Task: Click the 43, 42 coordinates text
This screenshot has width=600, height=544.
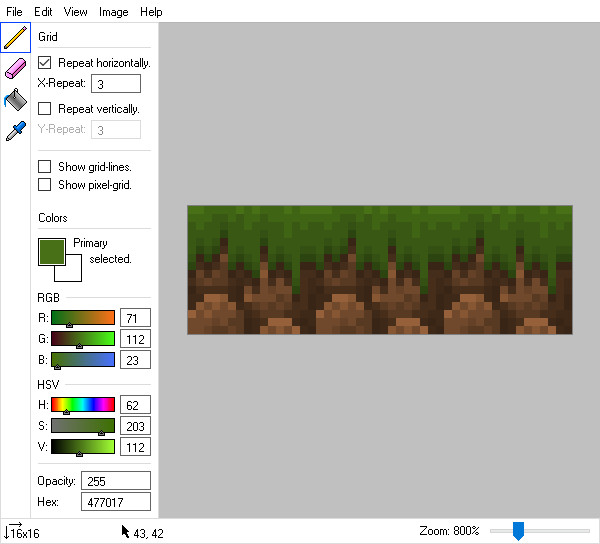Action: coord(148,533)
